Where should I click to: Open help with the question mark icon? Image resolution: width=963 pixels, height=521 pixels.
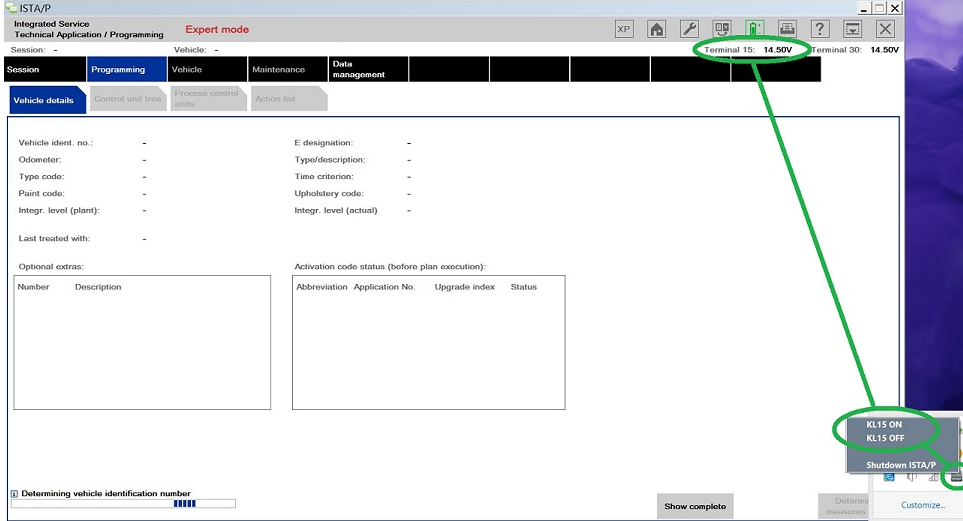tap(820, 29)
